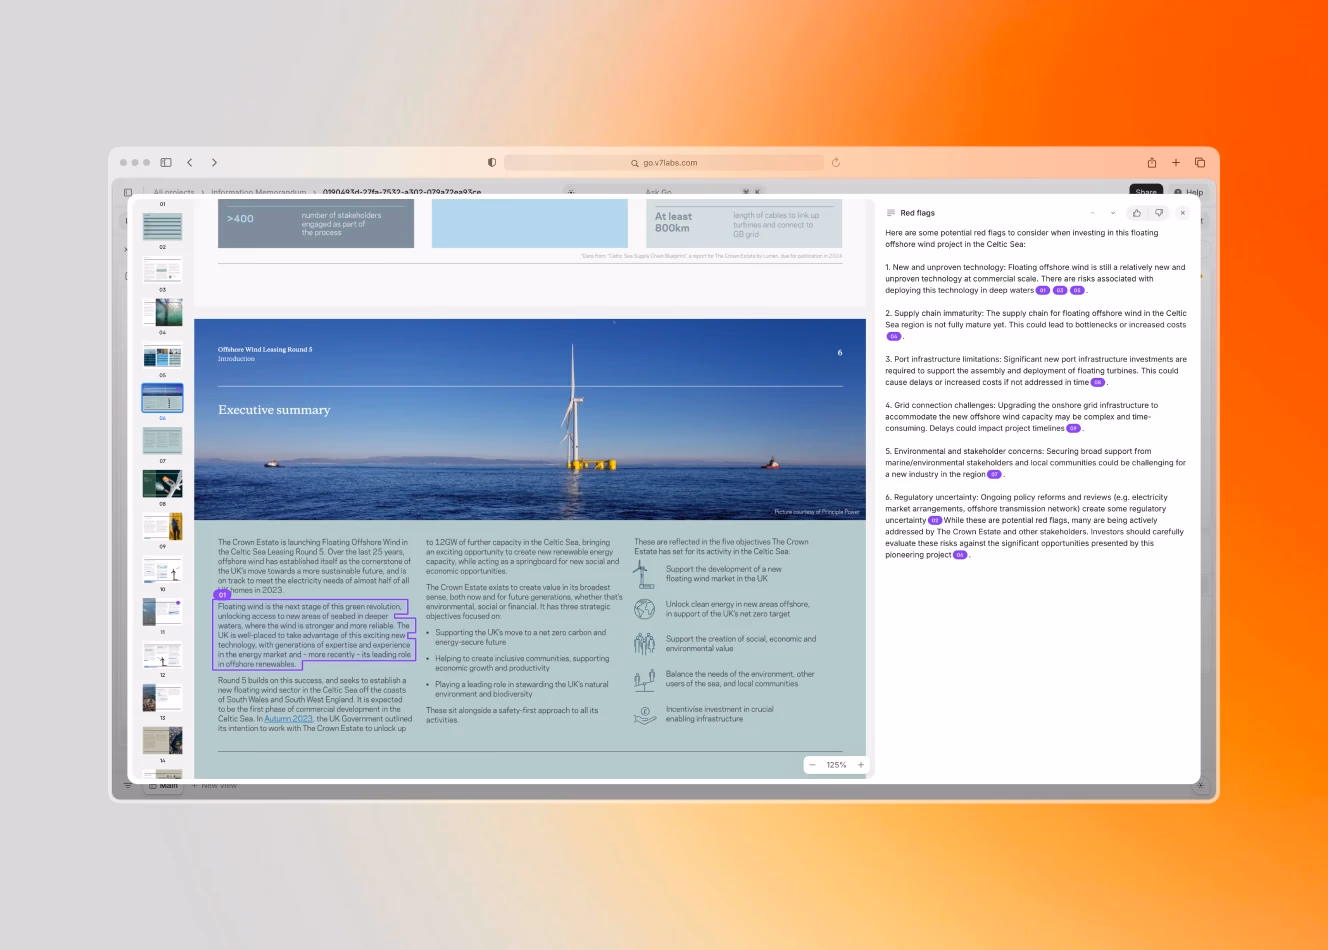Viewport: 1328px width, 950px height.
Task: Go forward with Safari's forward arrow
Action: click(214, 162)
